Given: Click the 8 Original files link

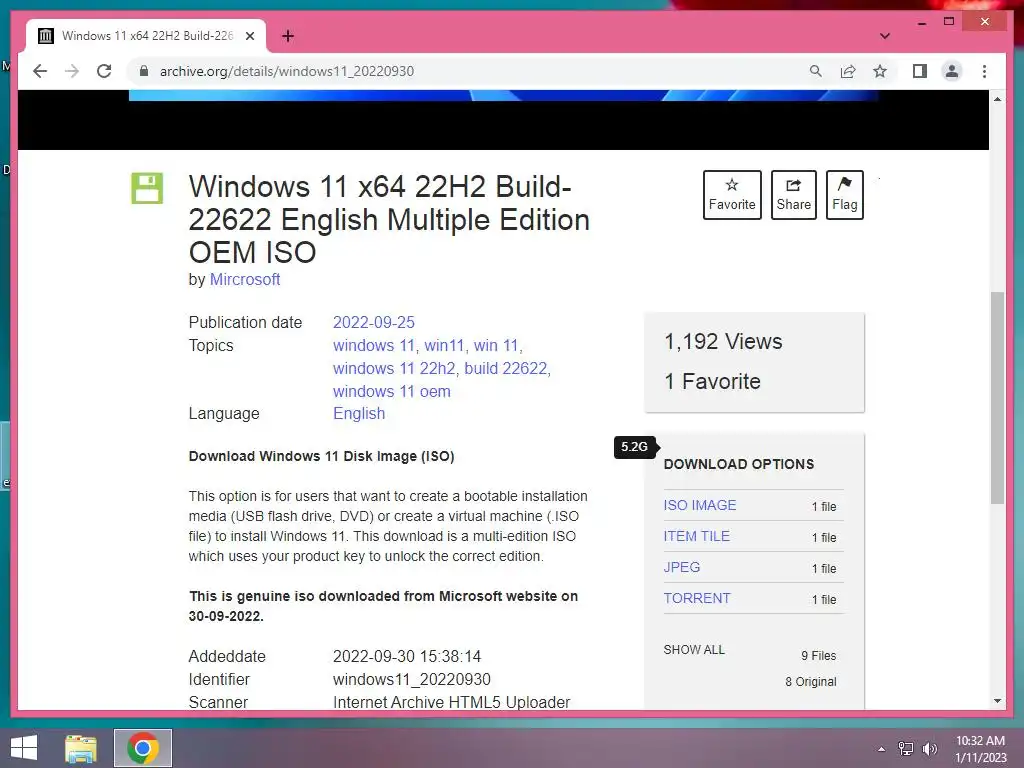Looking at the screenshot, I should 810,682.
